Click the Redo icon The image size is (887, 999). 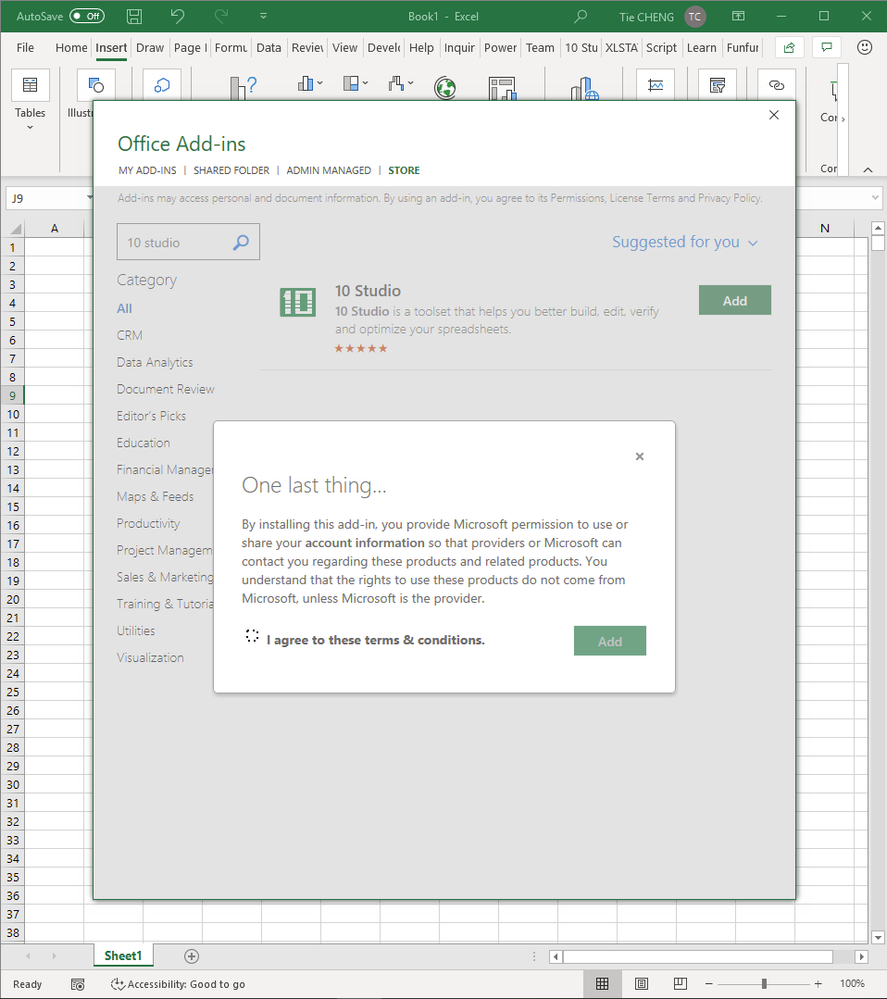point(221,16)
